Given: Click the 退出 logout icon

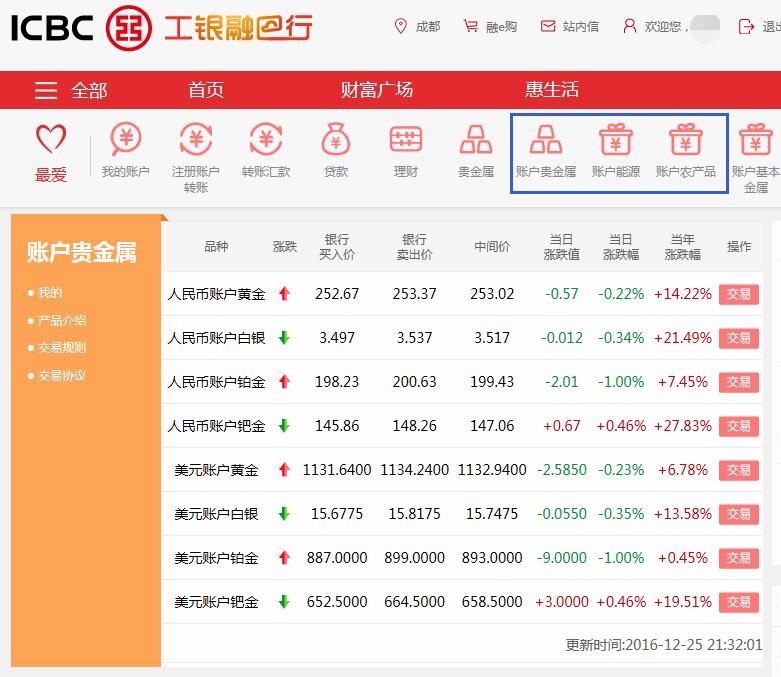Looking at the screenshot, I should 746,26.
